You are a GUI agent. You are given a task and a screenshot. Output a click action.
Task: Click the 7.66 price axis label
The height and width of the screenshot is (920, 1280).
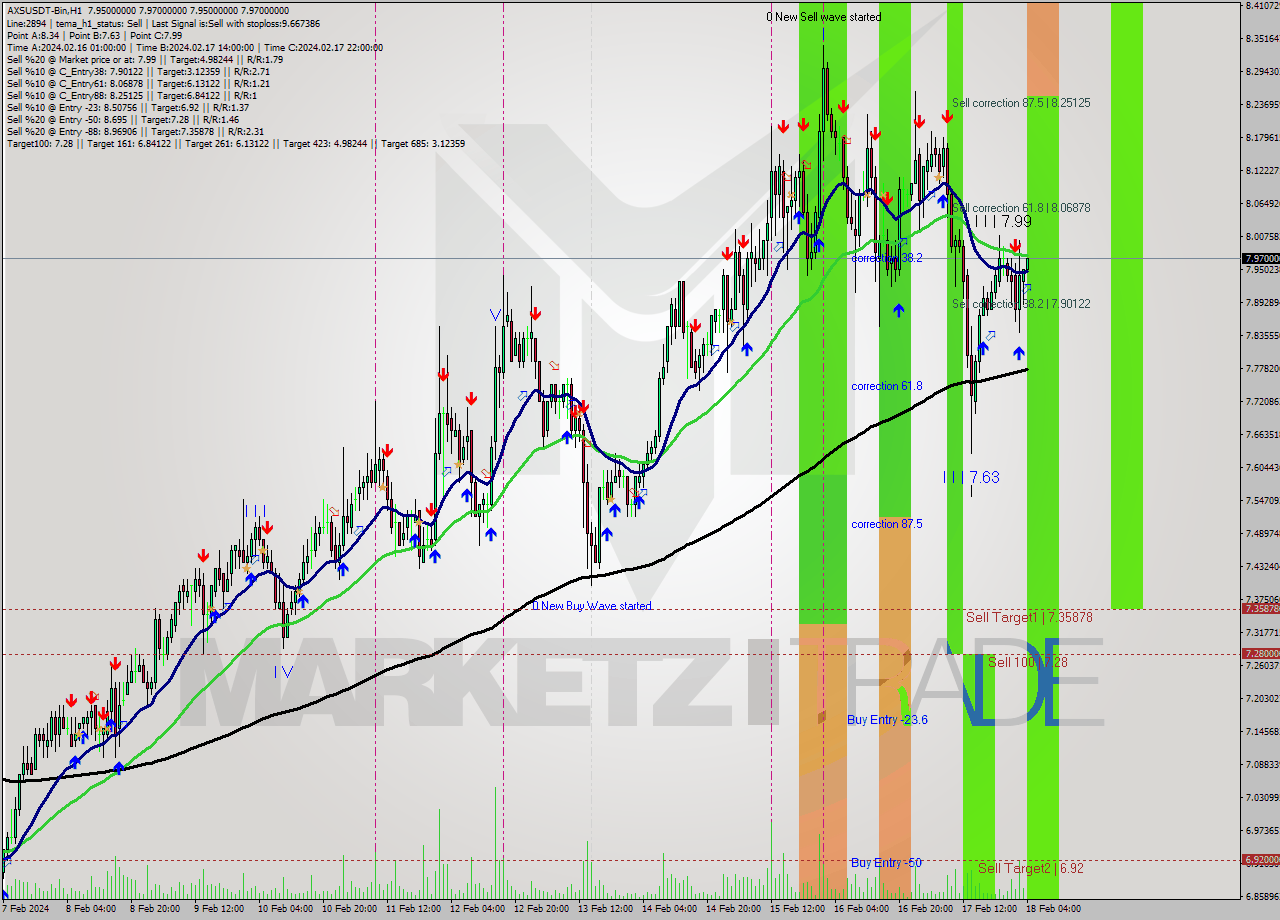point(1262,434)
